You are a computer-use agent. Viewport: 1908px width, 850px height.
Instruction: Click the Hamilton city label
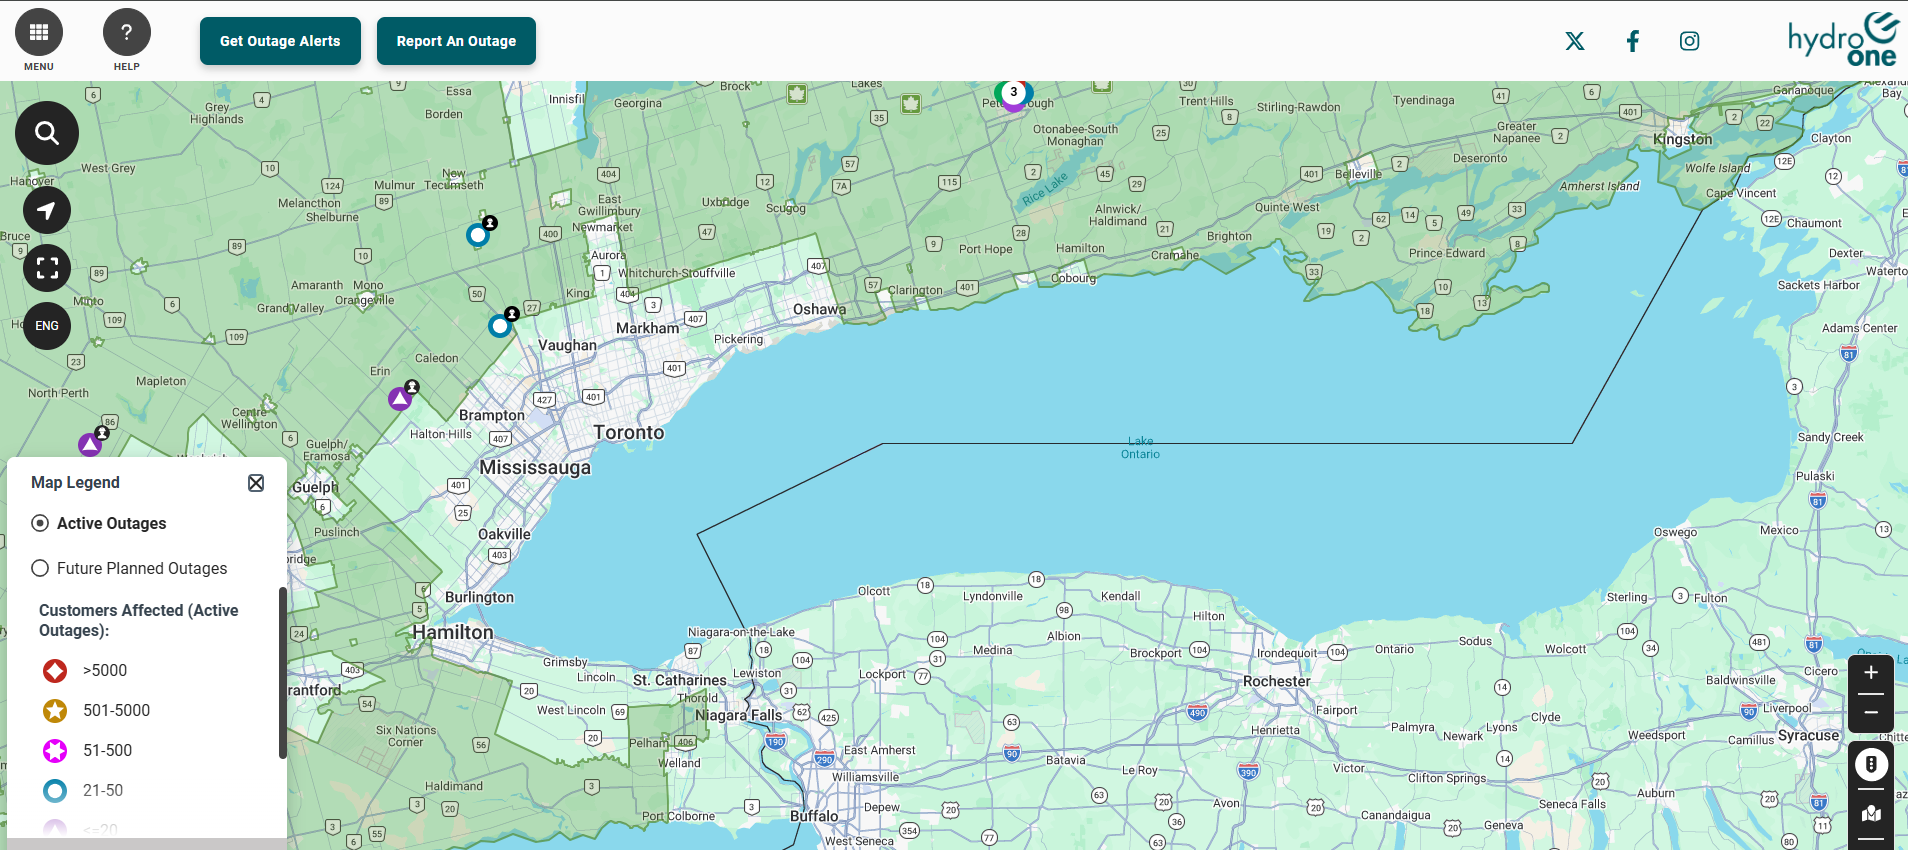coord(453,632)
